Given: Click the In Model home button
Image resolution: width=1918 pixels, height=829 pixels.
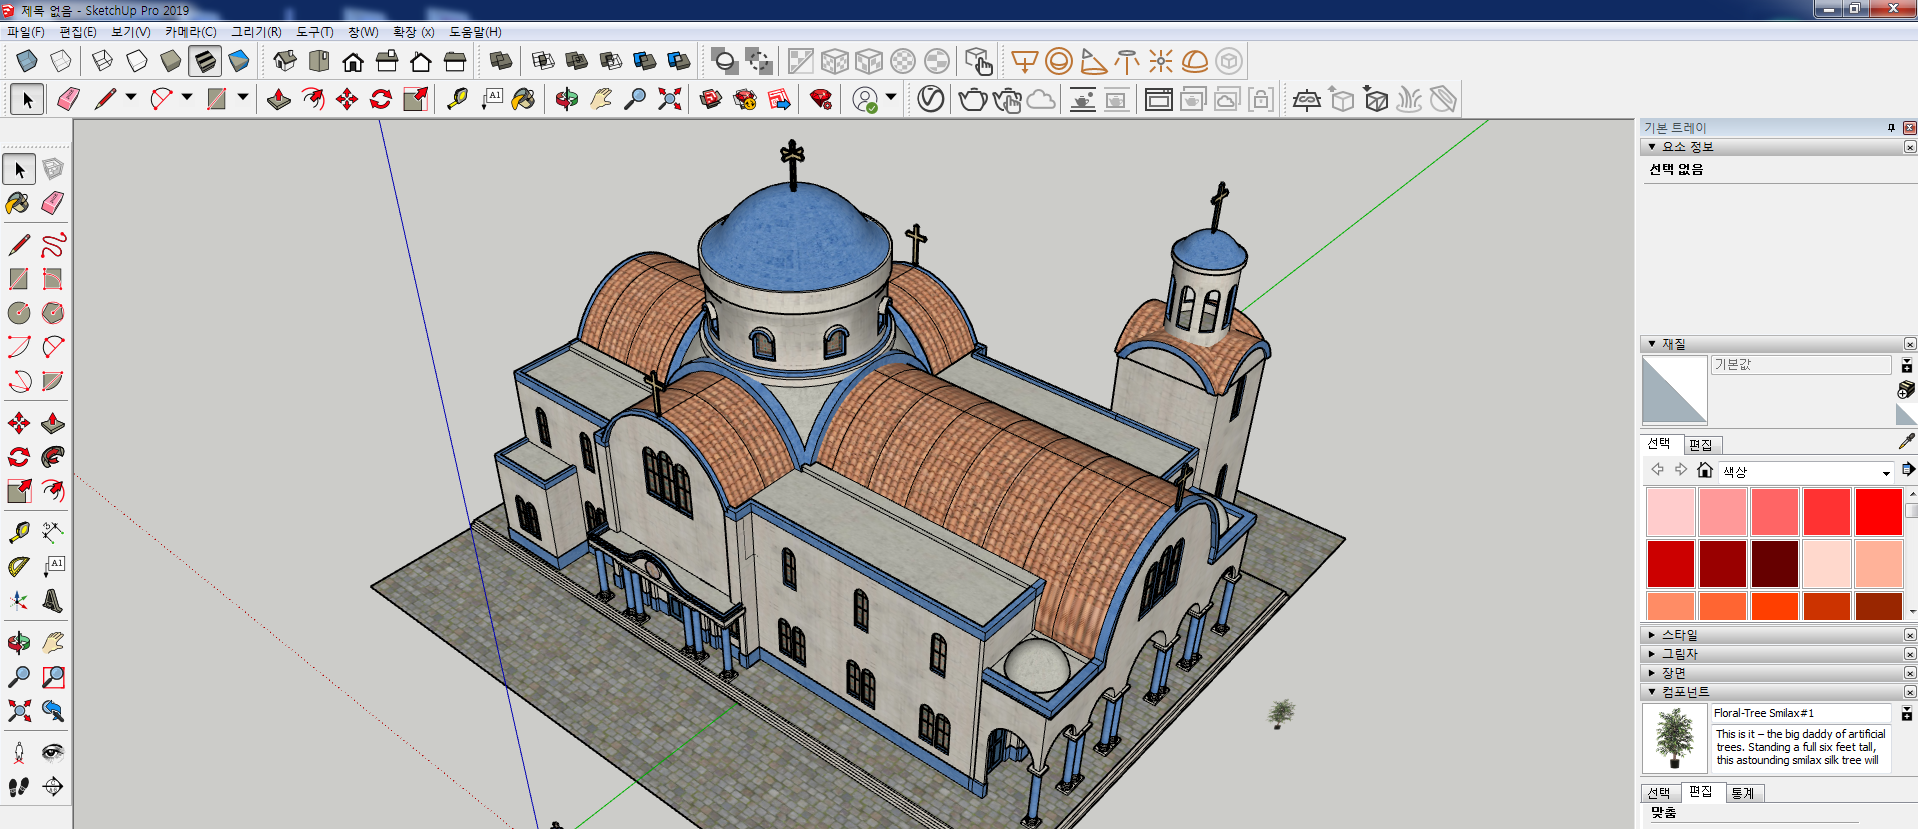Looking at the screenshot, I should 1705,471.
